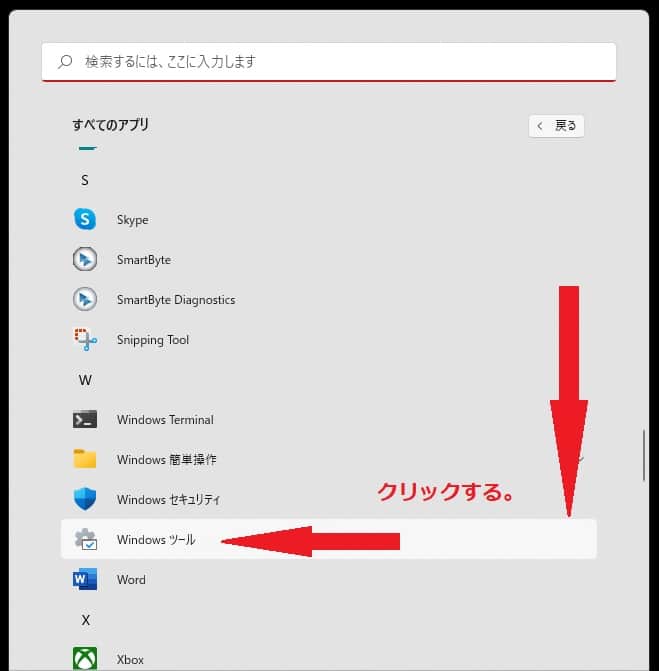This screenshot has height=671, width=659.
Task: Launch SmartByte via its icon
Action: (x=85, y=259)
